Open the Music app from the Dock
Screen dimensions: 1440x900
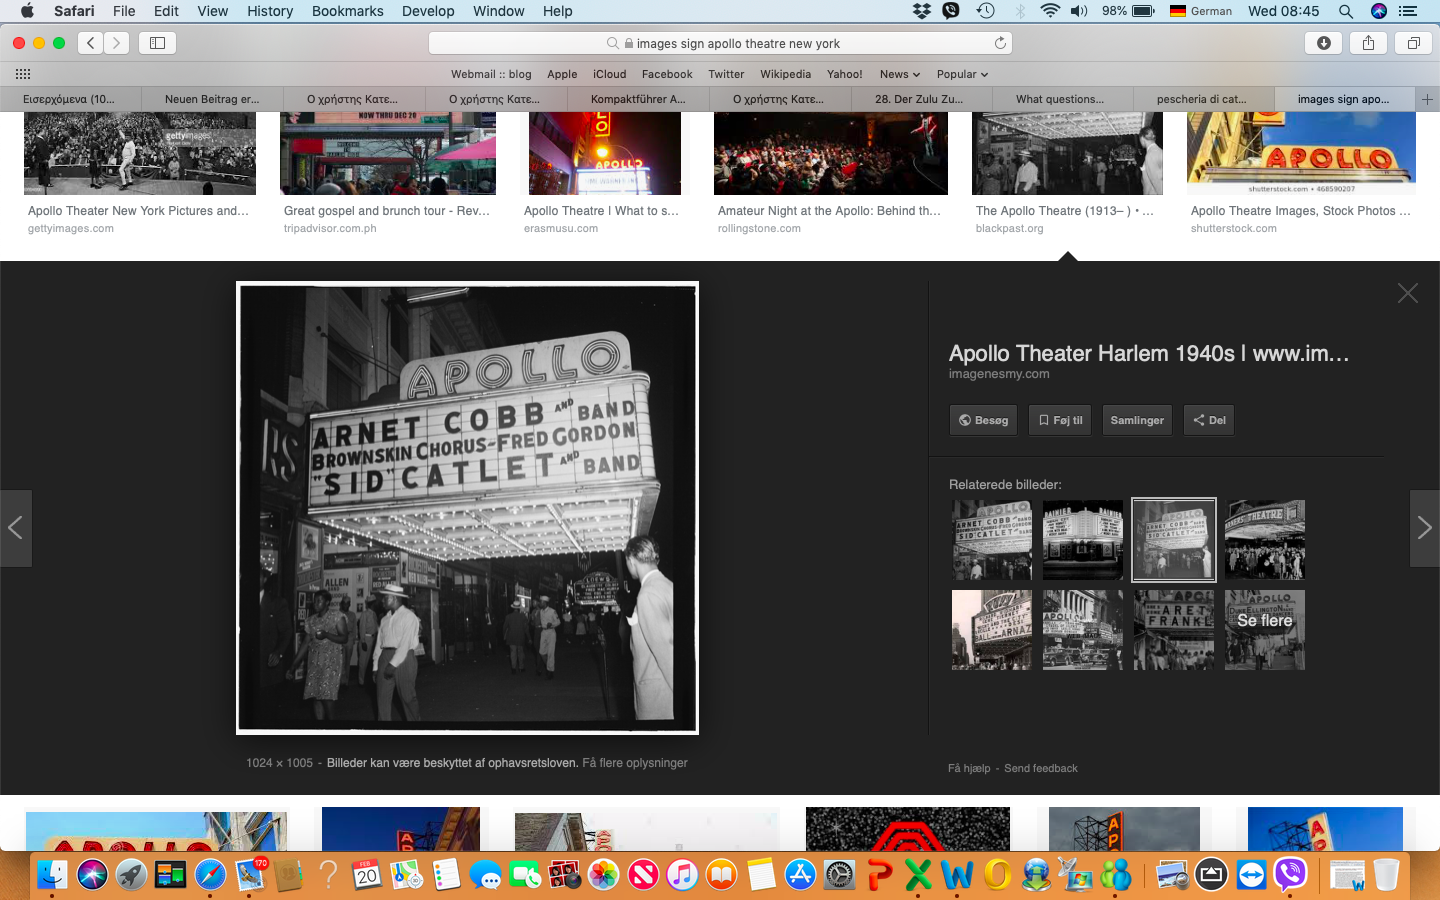pyautogui.click(x=682, y=875)
